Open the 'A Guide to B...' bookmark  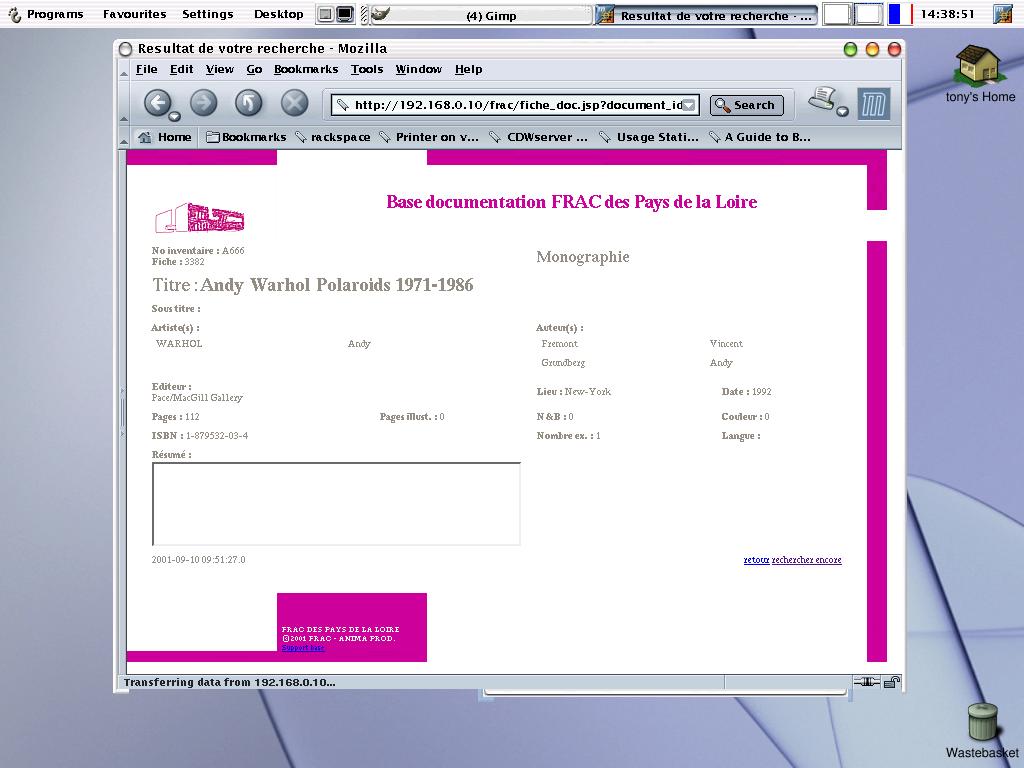point(760,137)
